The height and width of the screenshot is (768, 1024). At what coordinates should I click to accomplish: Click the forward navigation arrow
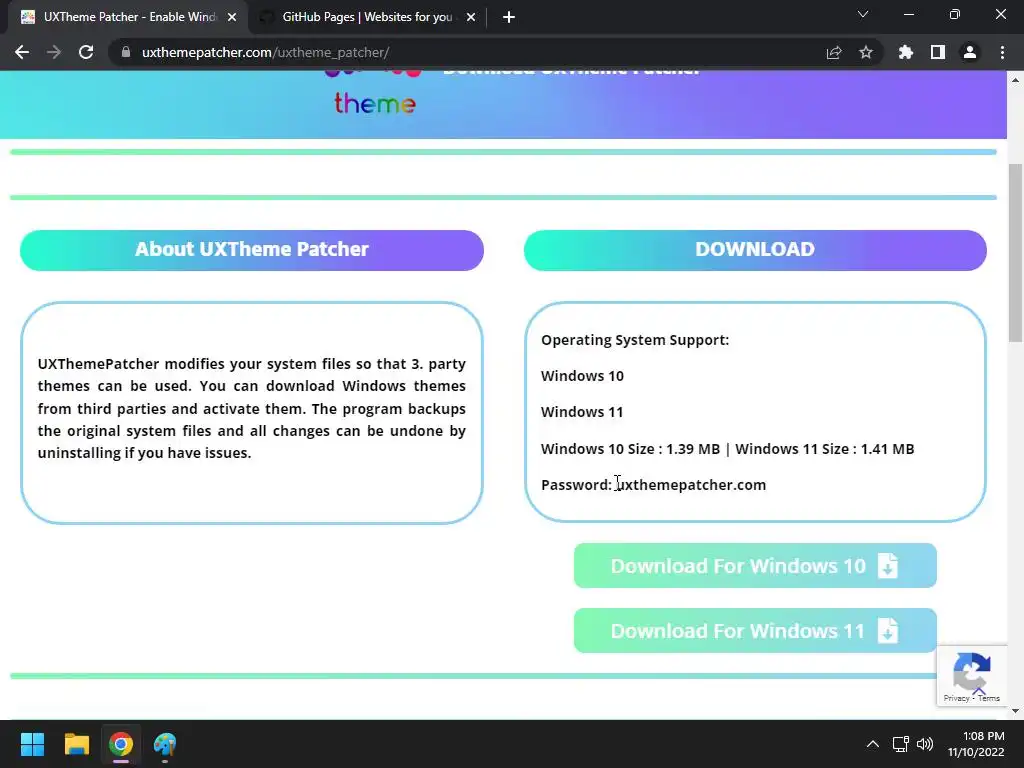click(x=54, y=52)
